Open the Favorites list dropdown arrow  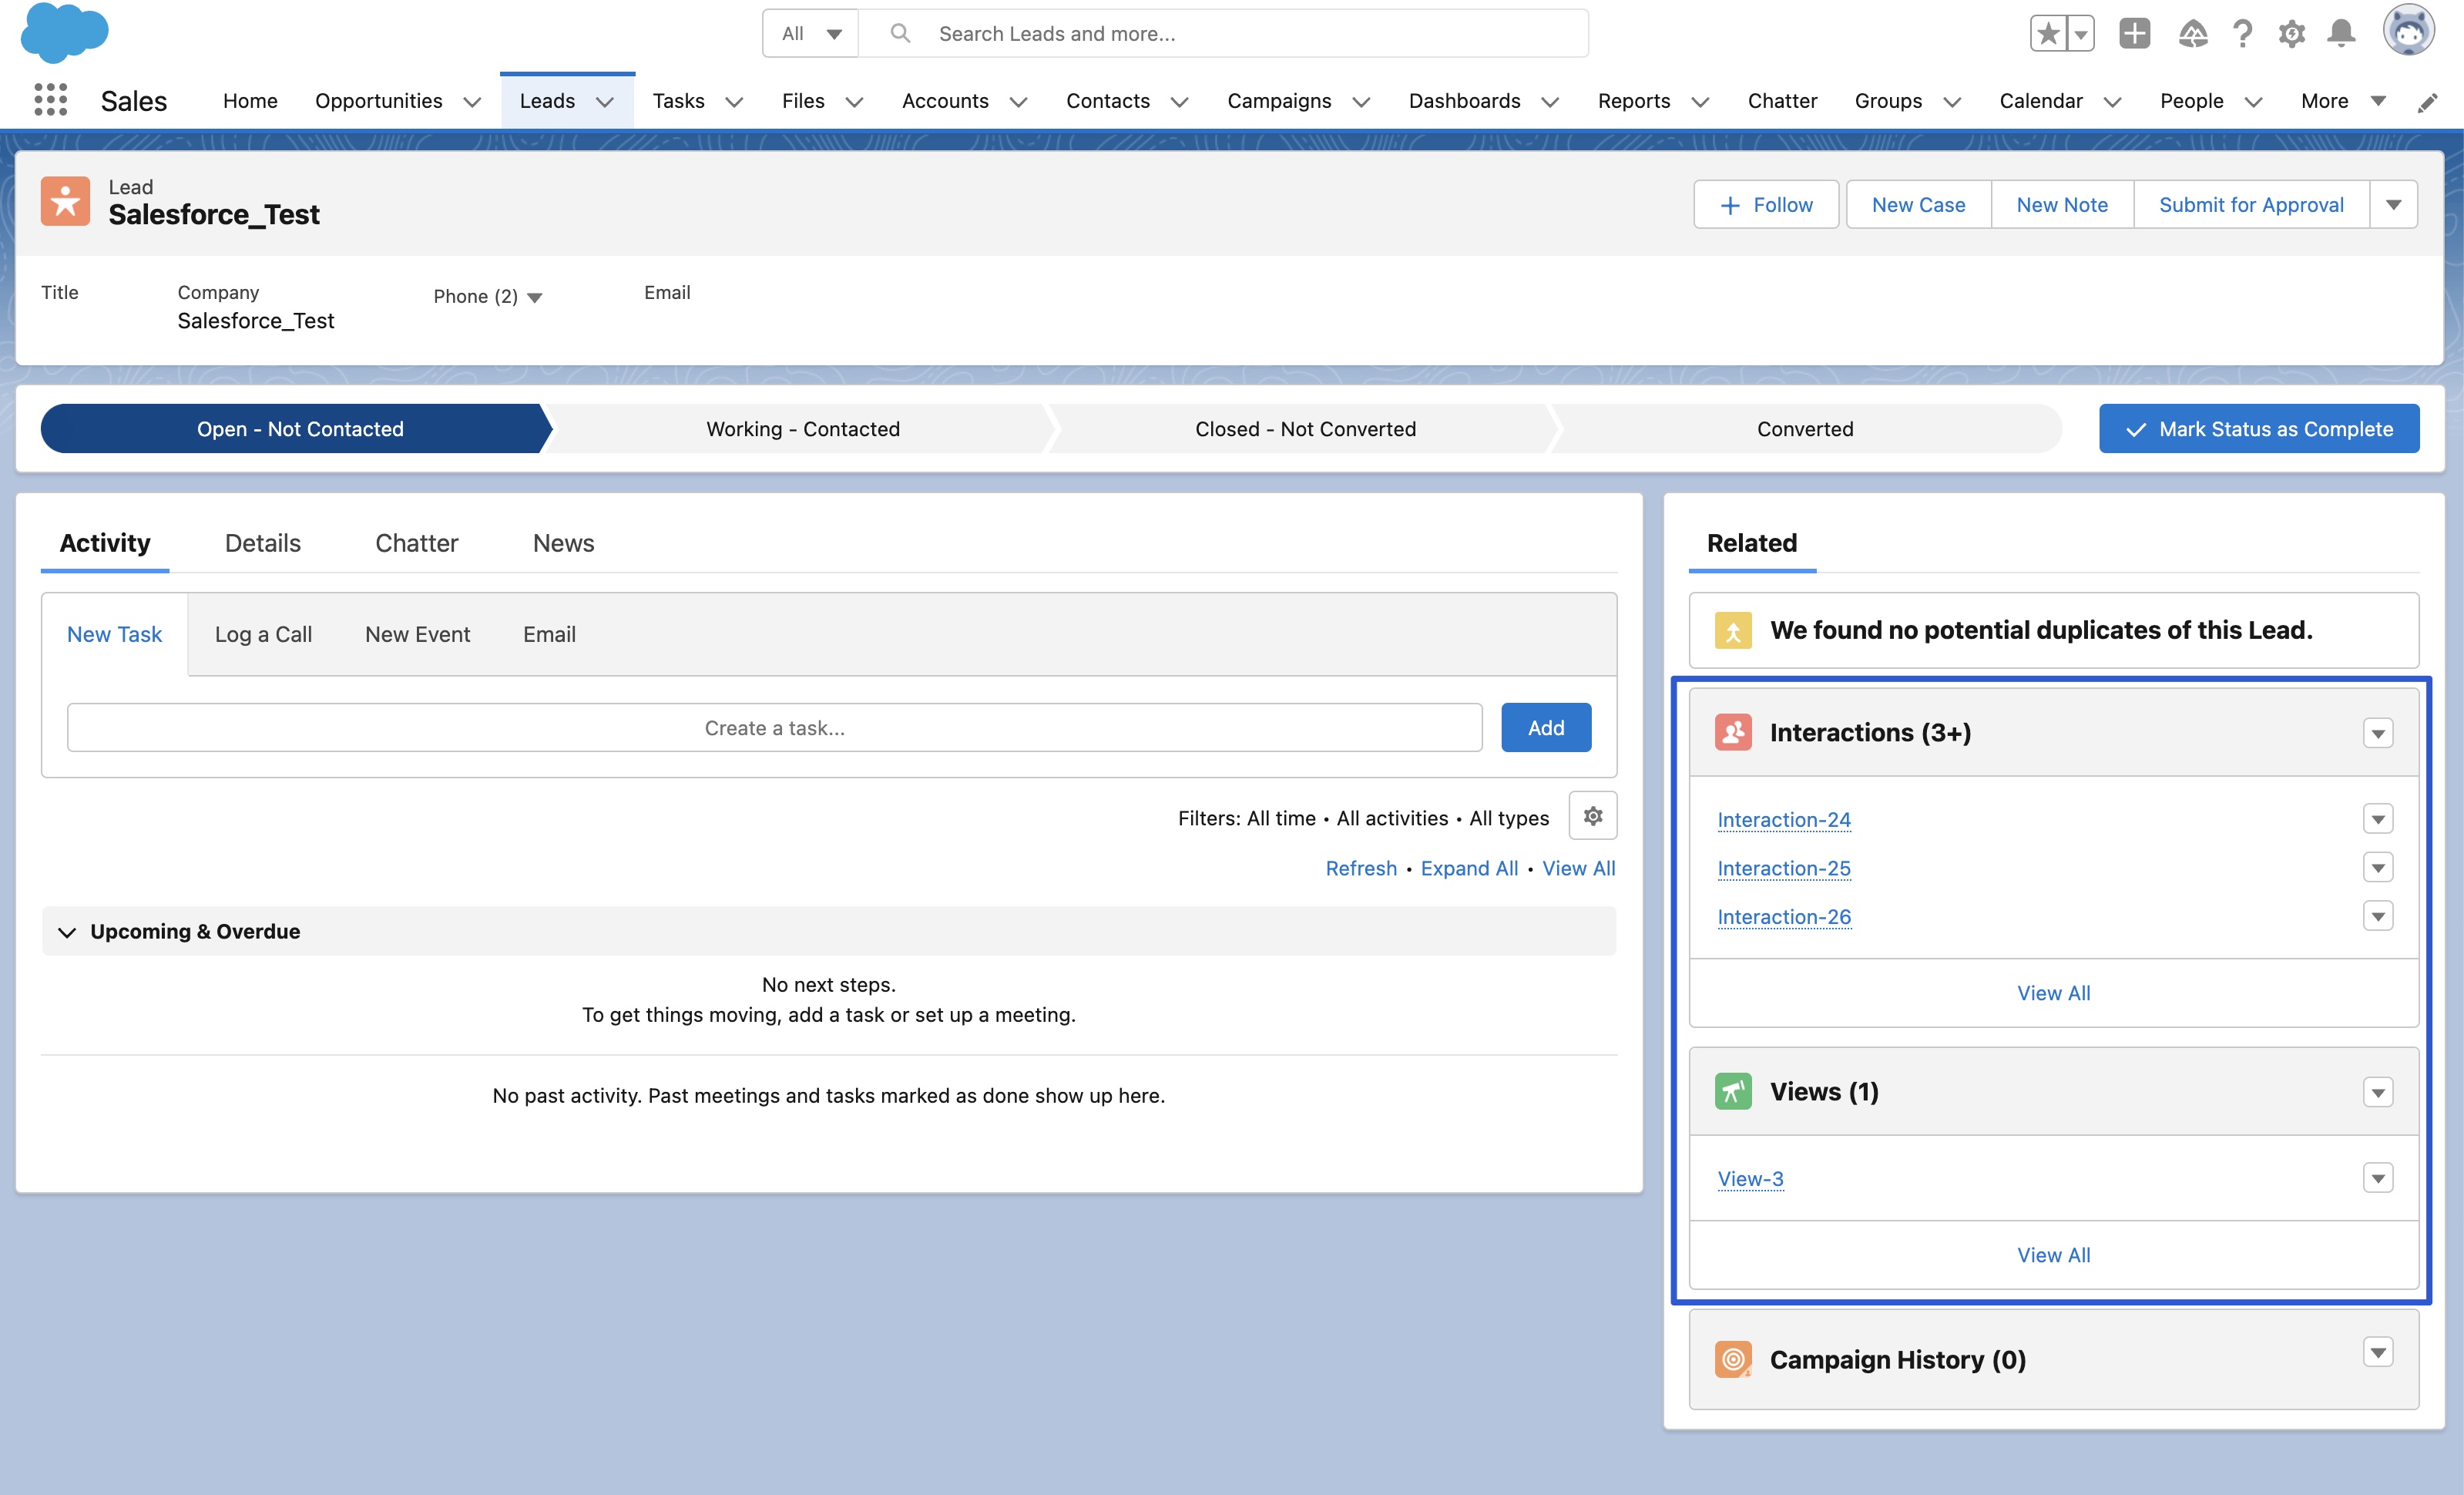pyautogui.click(x=2081, y=33)
